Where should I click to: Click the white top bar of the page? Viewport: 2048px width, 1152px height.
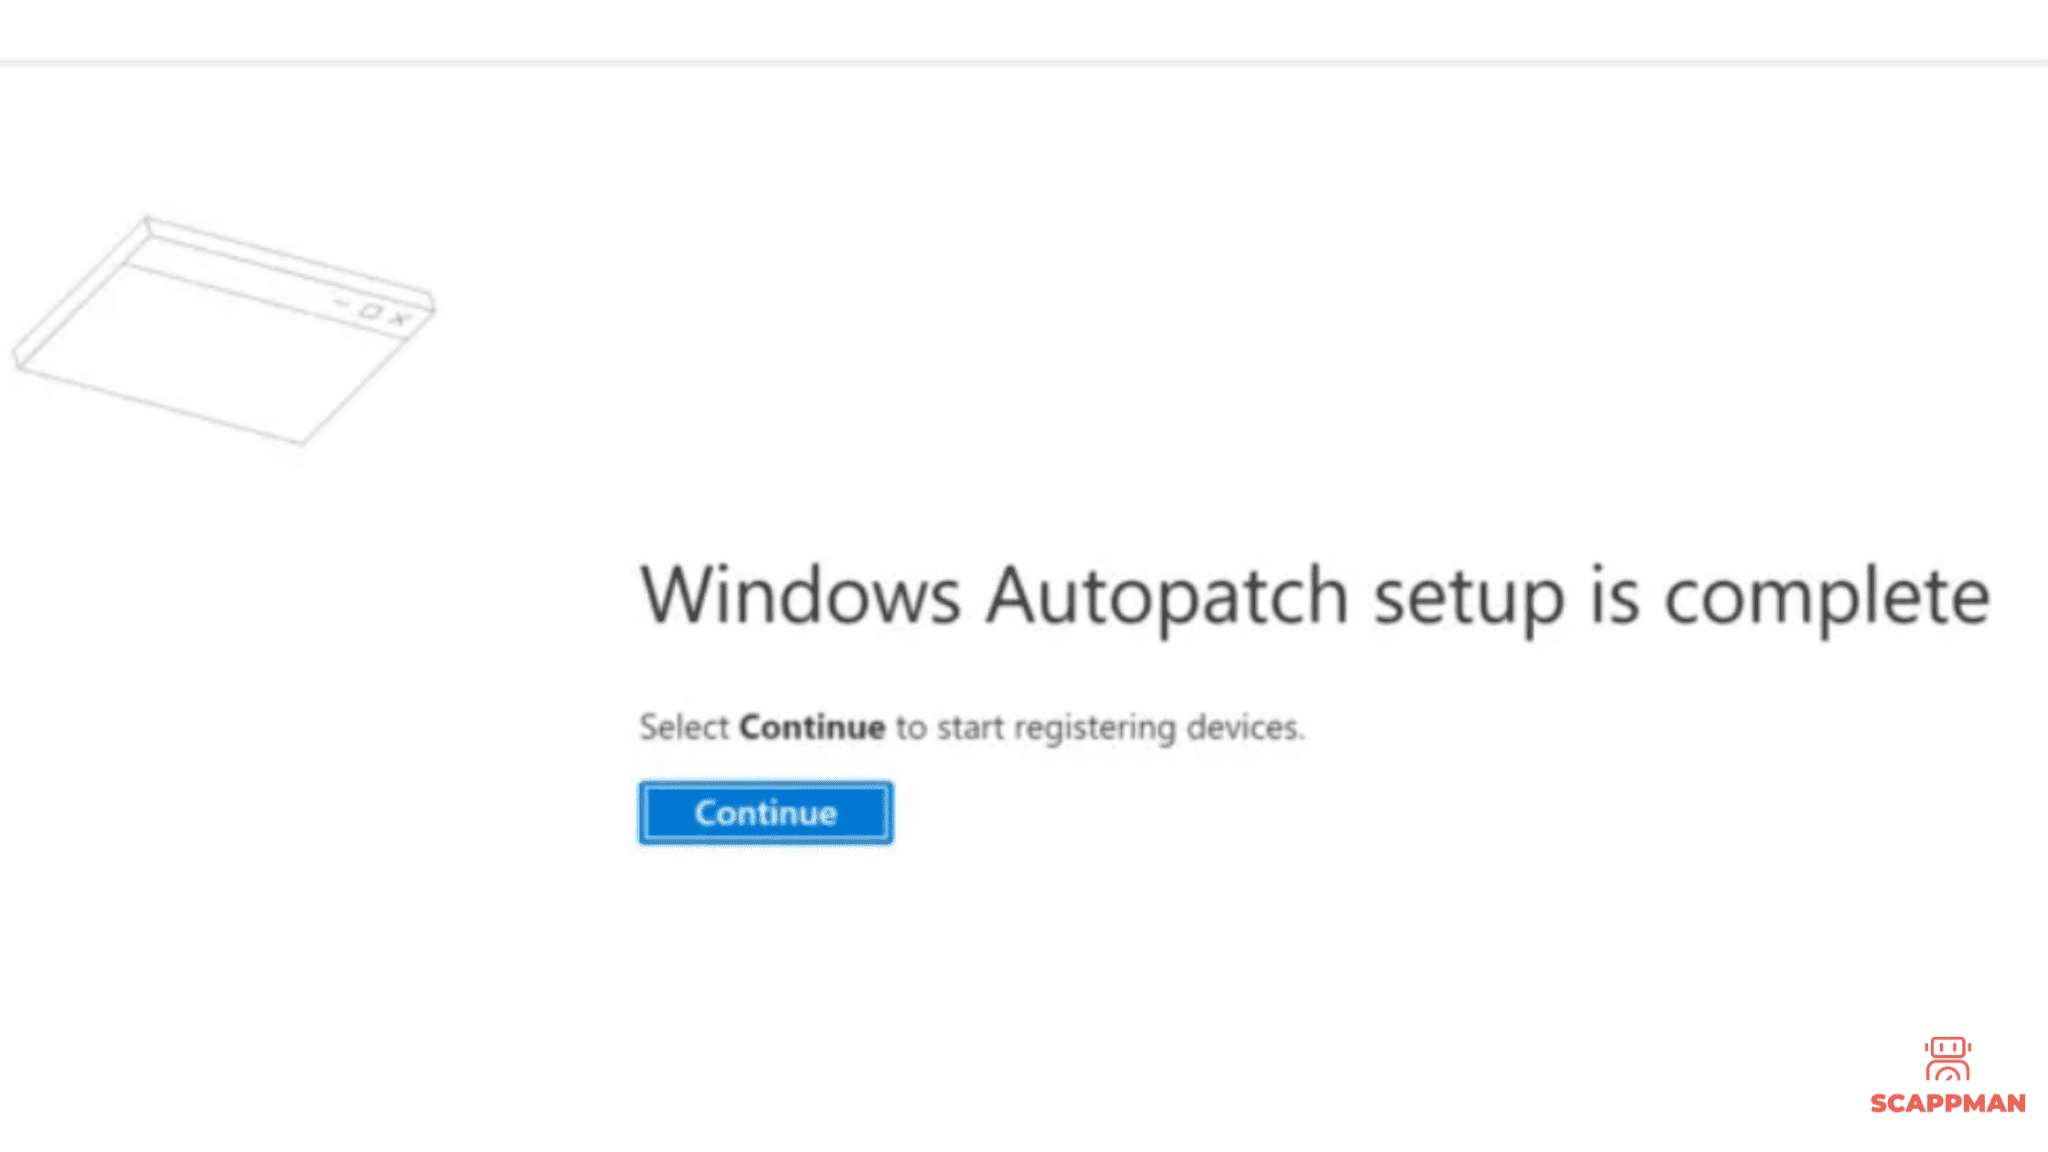click(x=1024, y=30)
